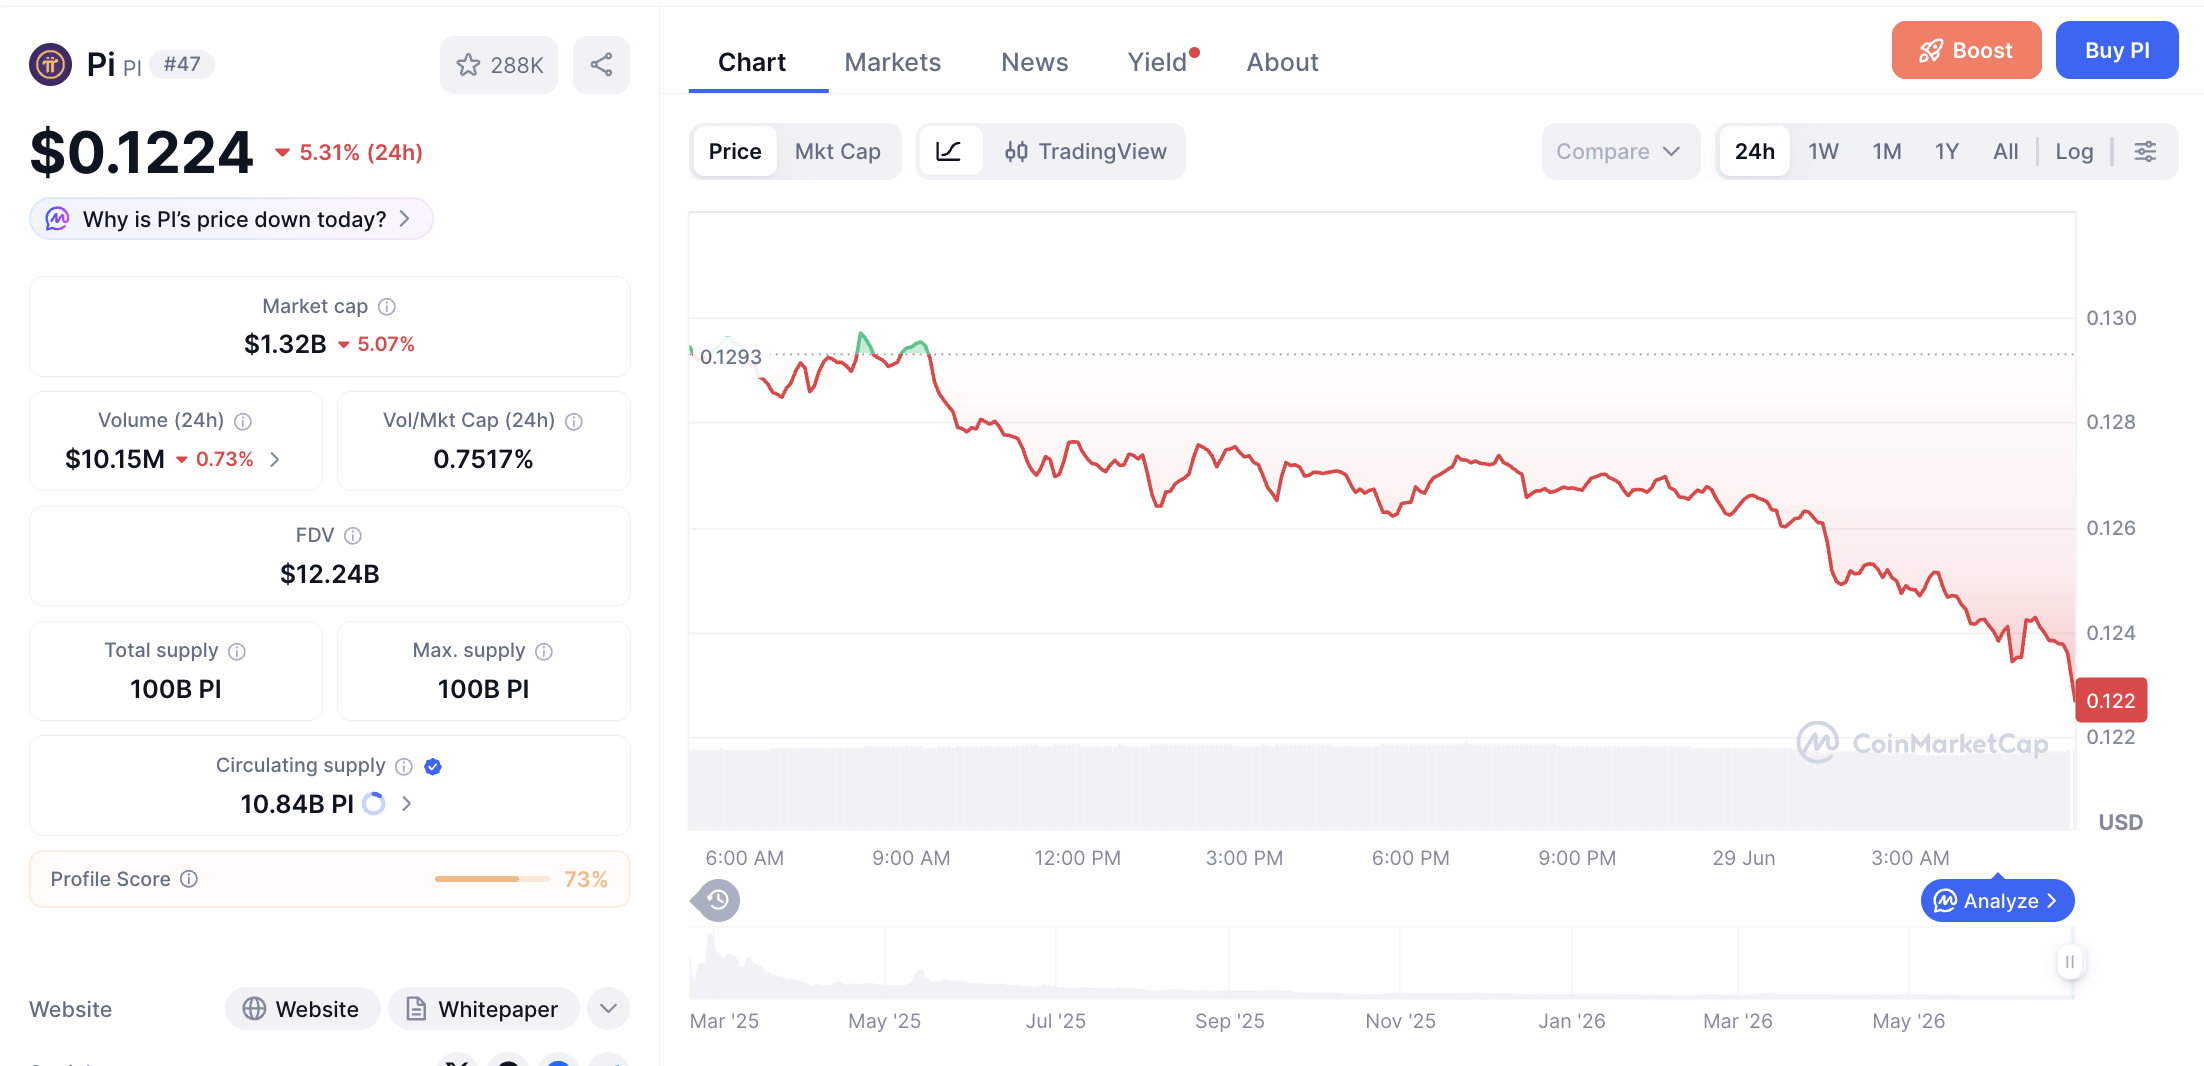Open the Yield tab
Screen dimensions: 2204x1066
click(1160, 62)
